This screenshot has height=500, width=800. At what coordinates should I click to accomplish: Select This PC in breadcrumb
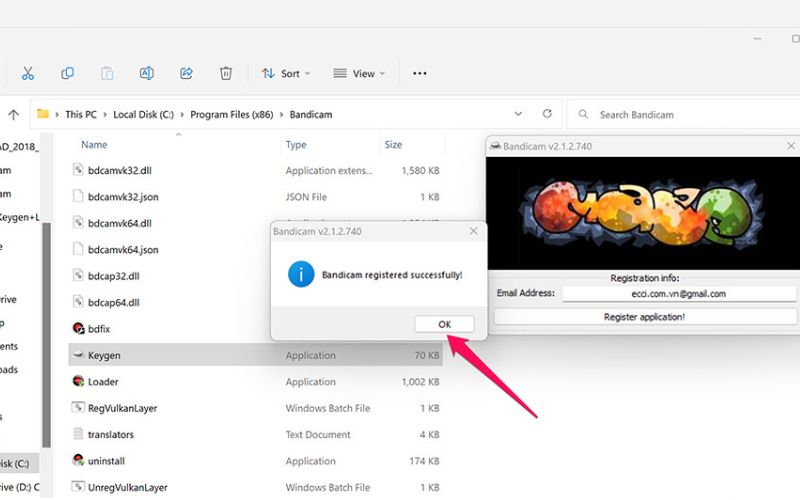(81, 115)
